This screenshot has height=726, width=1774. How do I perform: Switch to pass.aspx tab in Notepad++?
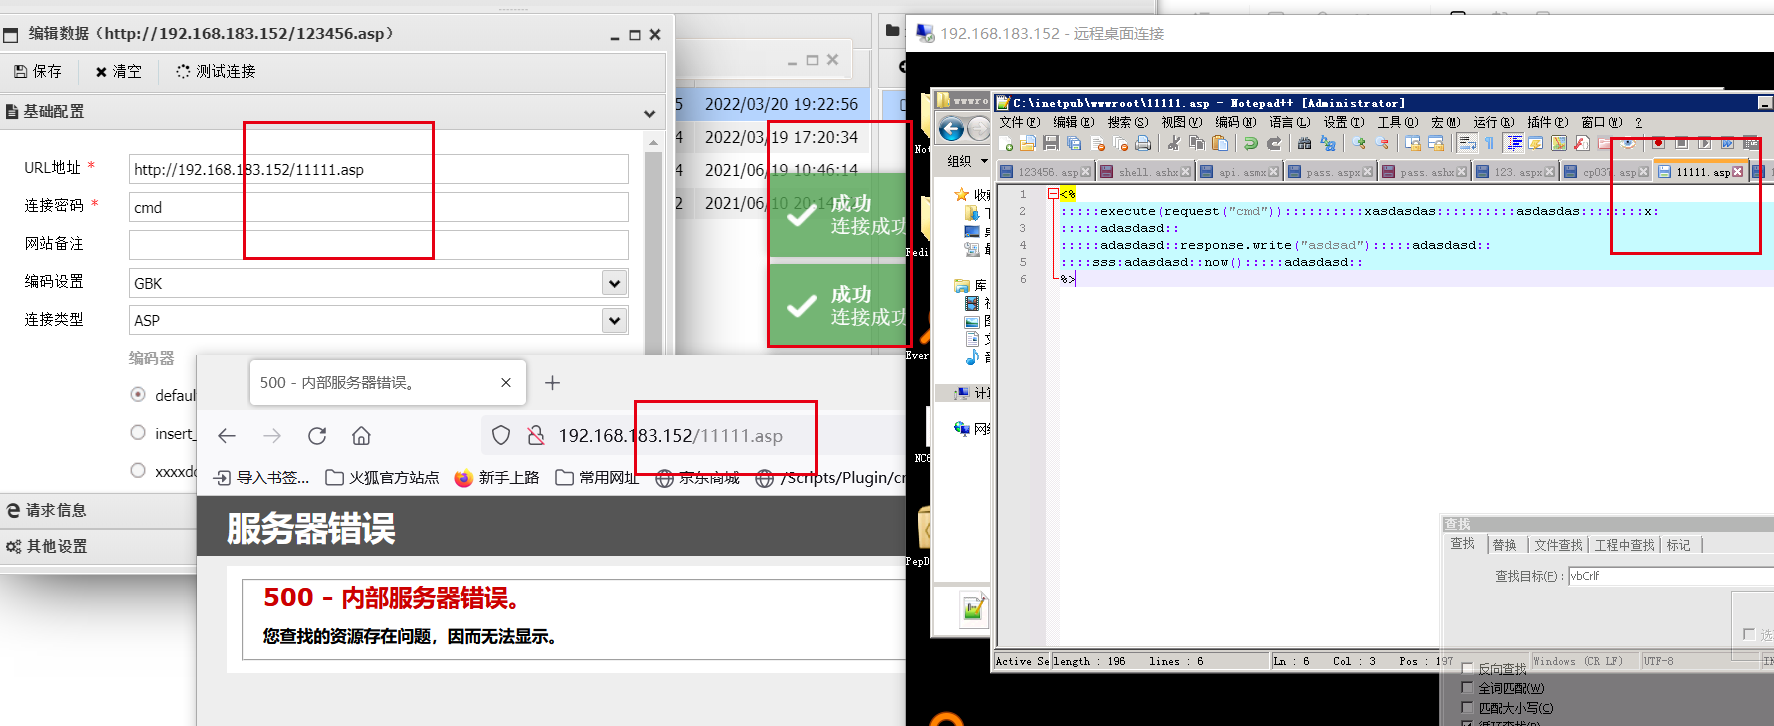[x=1330, y=172]
